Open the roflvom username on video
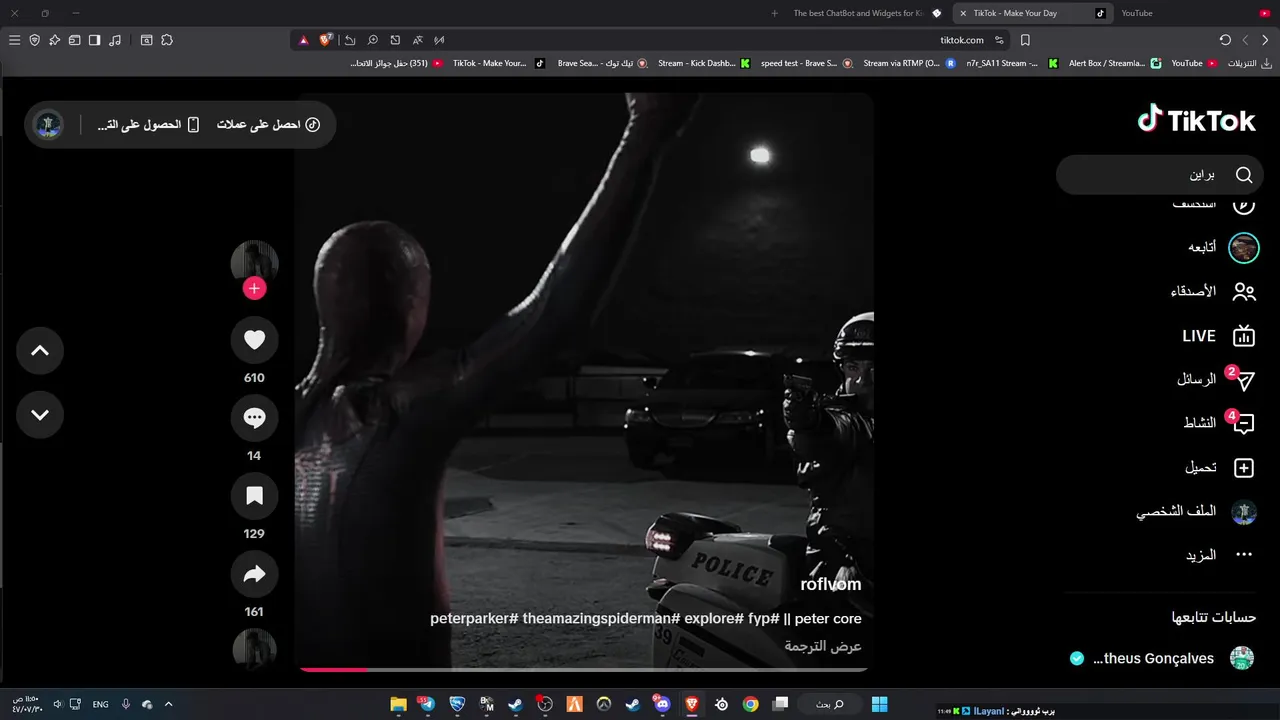 coord(830,584)
